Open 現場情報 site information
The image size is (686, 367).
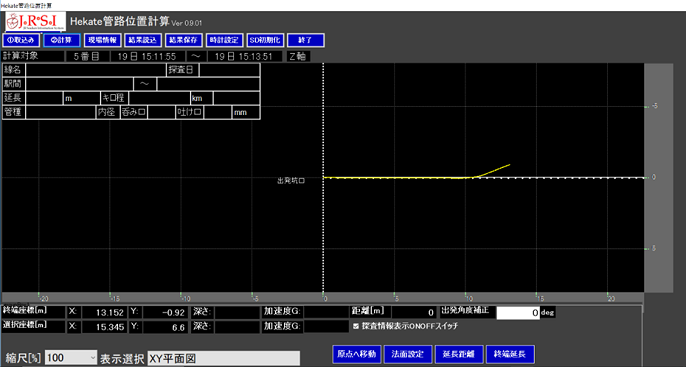tap(102, 40)
